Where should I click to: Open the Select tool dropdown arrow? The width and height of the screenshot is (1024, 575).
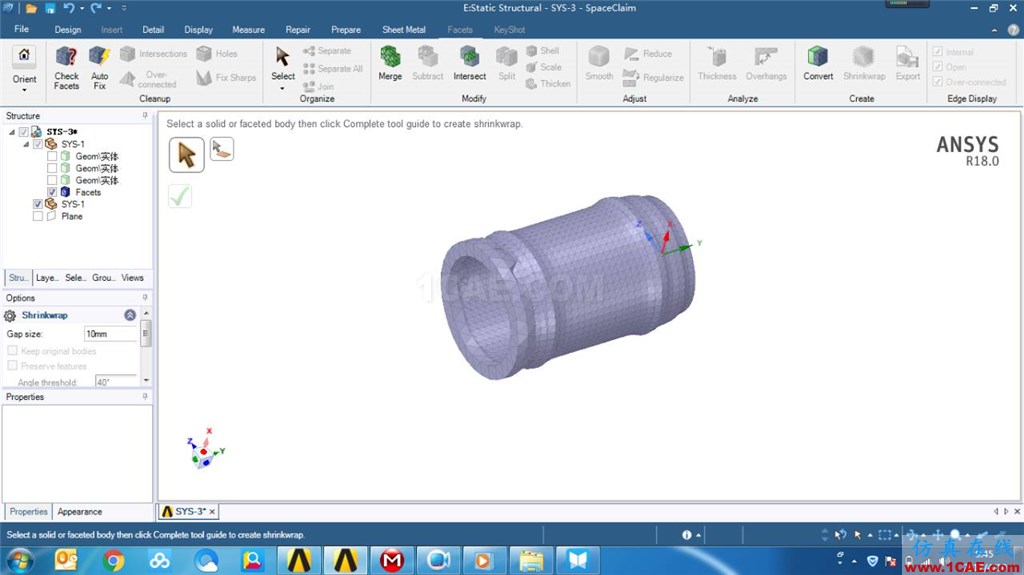click(283, 88)
